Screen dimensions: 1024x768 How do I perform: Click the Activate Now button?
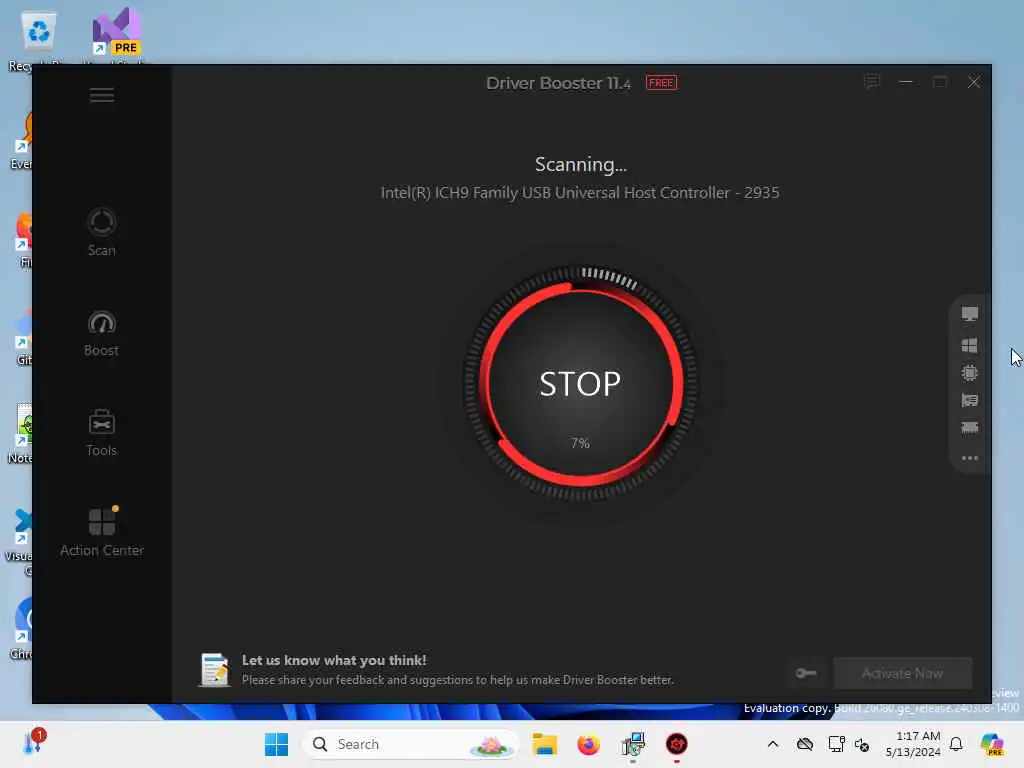(x=903, y=673)
